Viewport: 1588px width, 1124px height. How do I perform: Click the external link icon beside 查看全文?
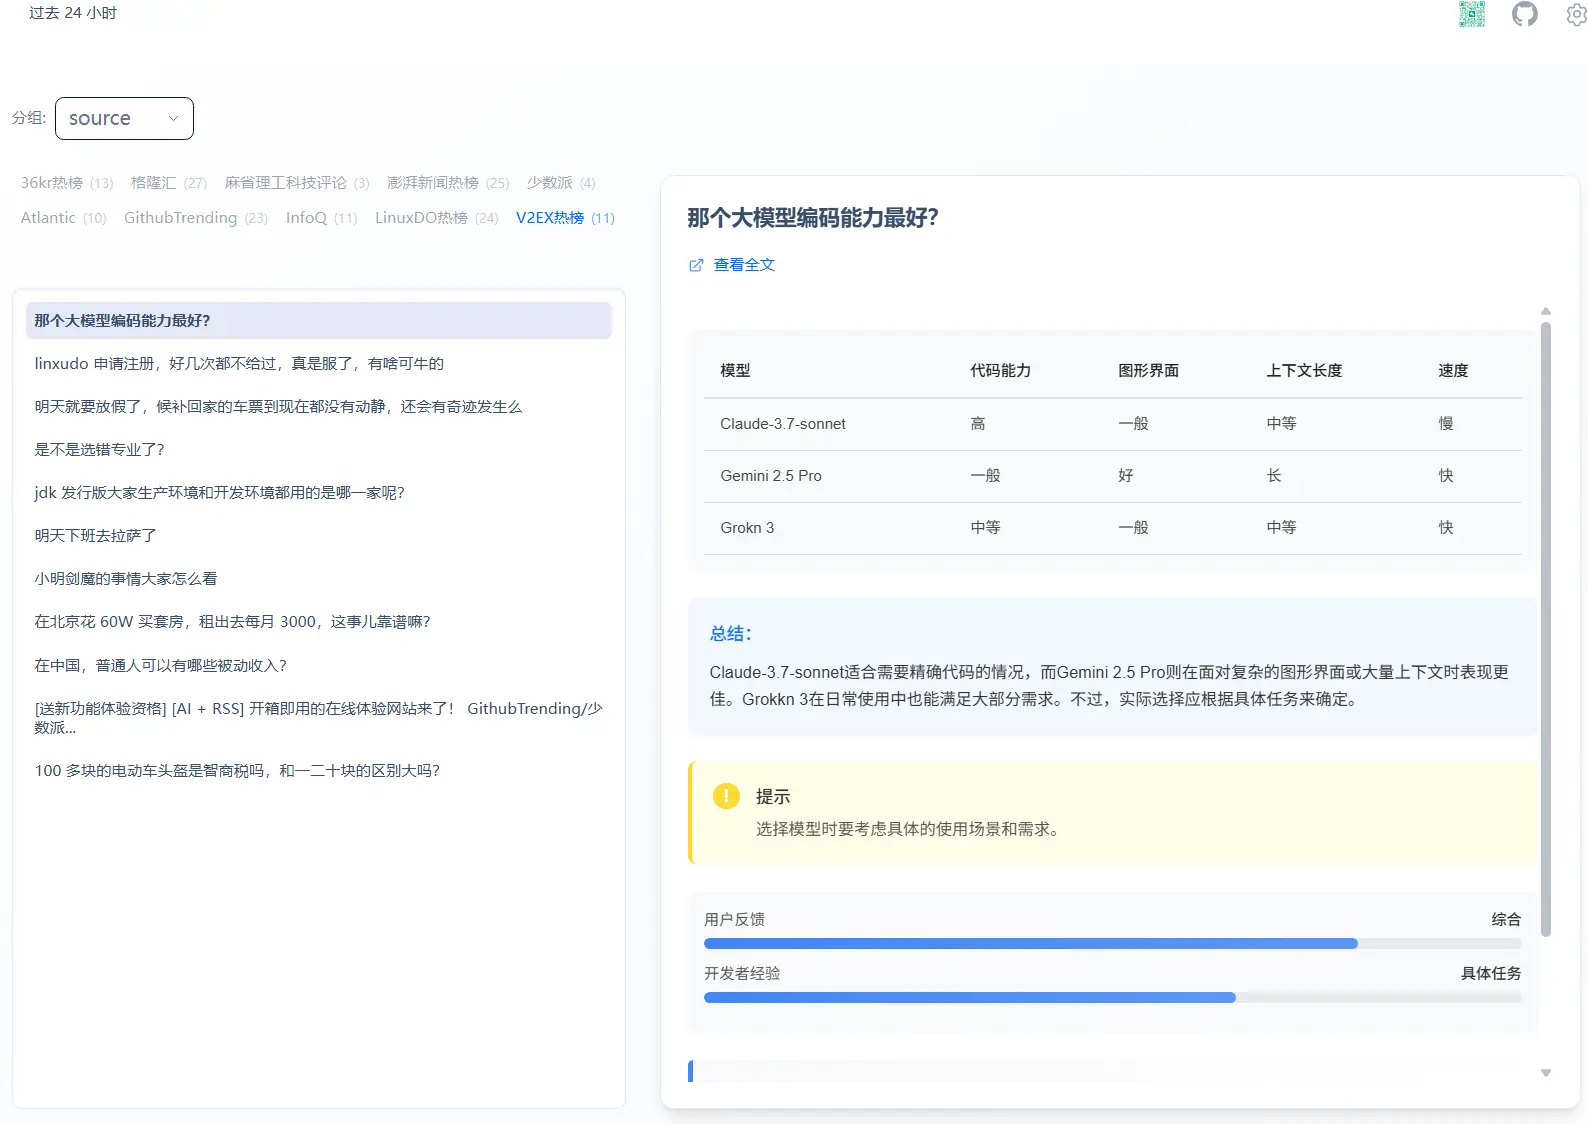[696, 265]
